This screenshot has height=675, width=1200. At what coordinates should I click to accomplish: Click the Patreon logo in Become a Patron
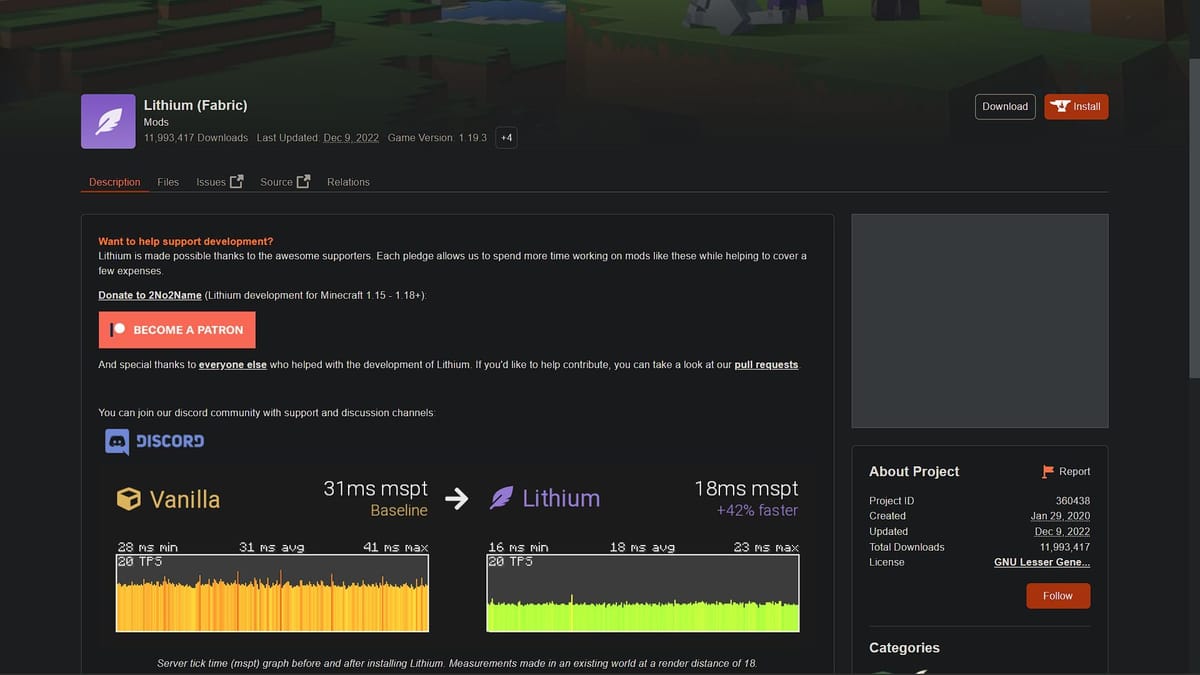click(x=118, y=329)
